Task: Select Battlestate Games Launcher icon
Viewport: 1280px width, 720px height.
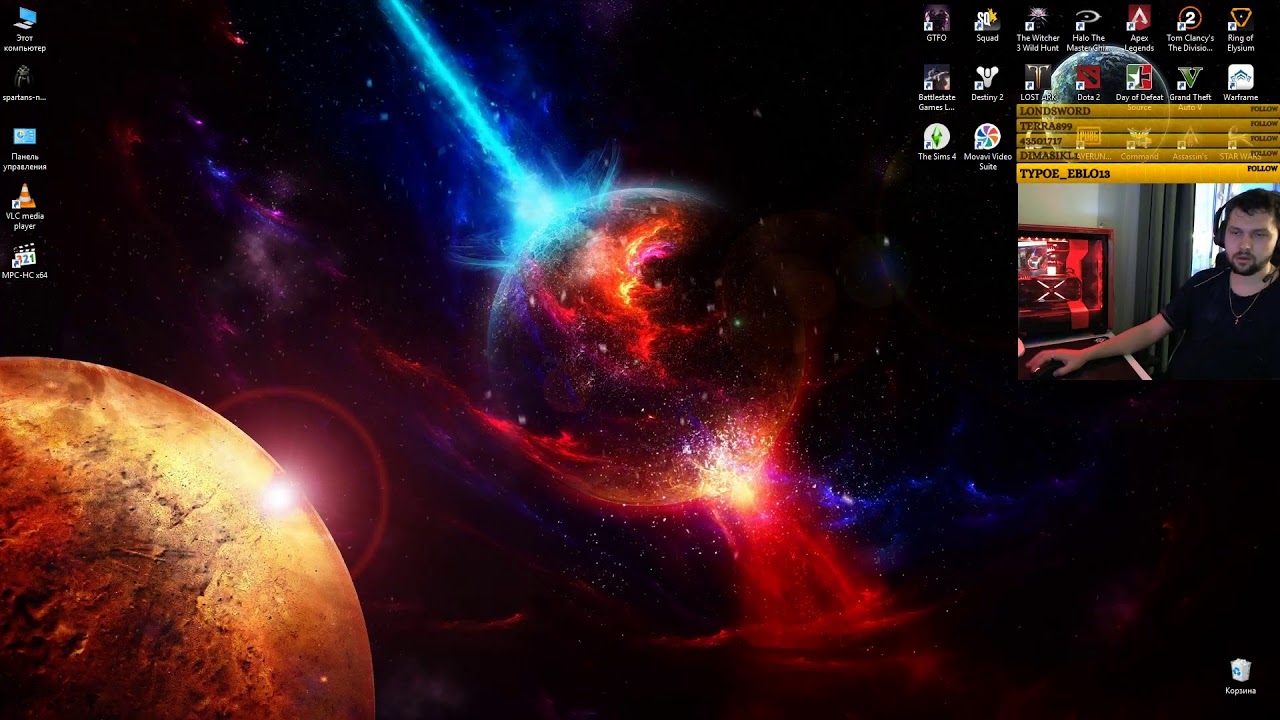Action: coord(936,88)
